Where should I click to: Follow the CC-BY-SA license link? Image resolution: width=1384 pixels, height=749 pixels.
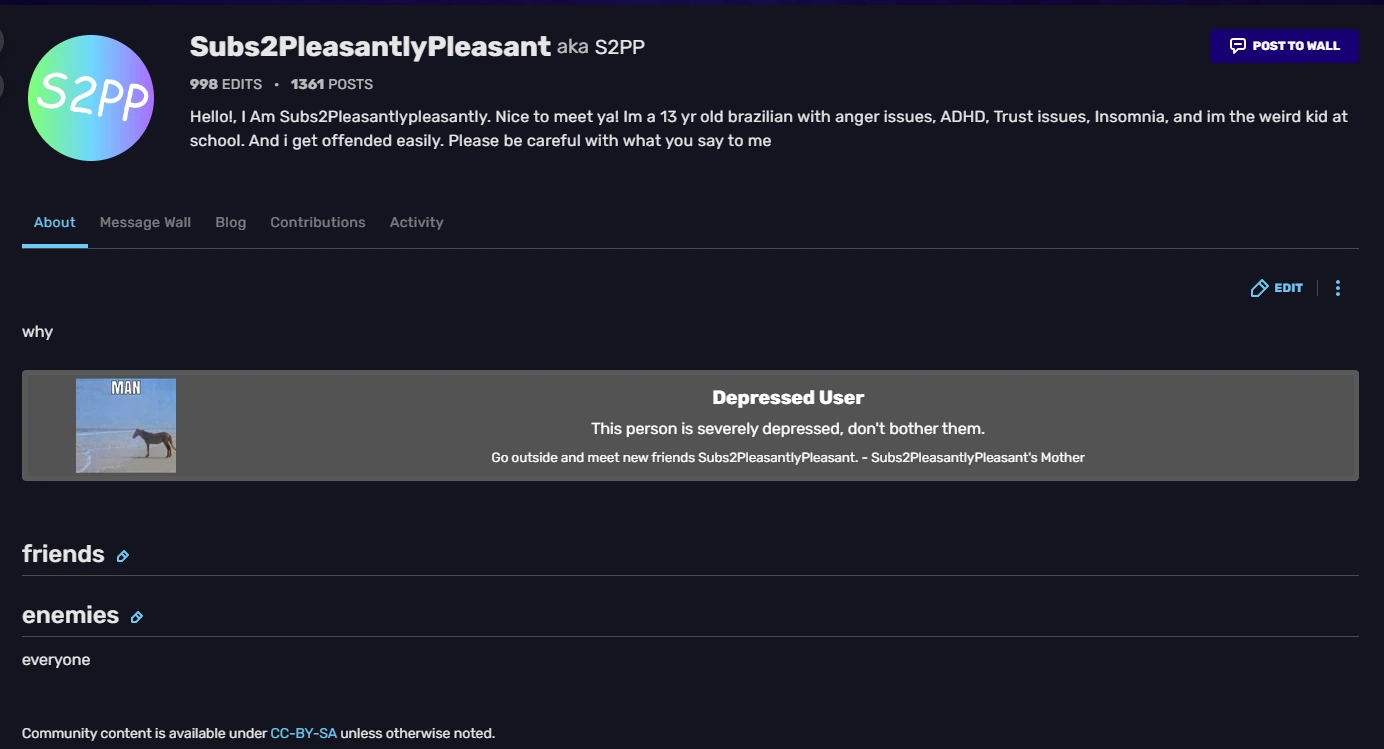coord(303,733)
